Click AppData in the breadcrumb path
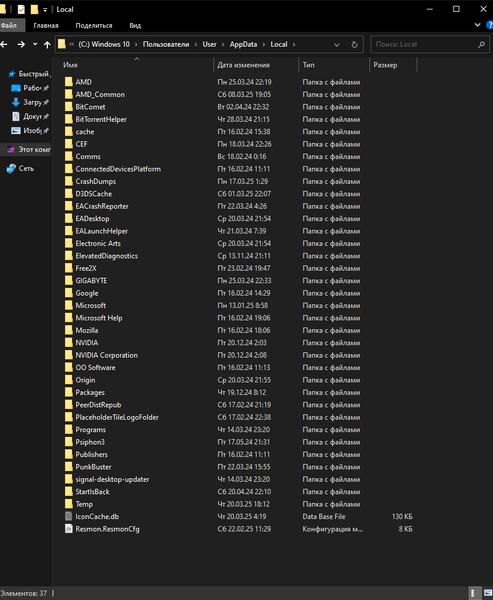 (243, 44)
